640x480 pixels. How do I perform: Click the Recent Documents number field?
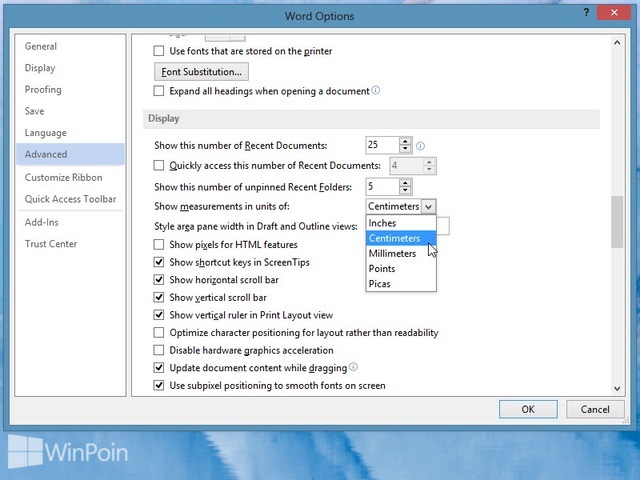pos(383,145)
